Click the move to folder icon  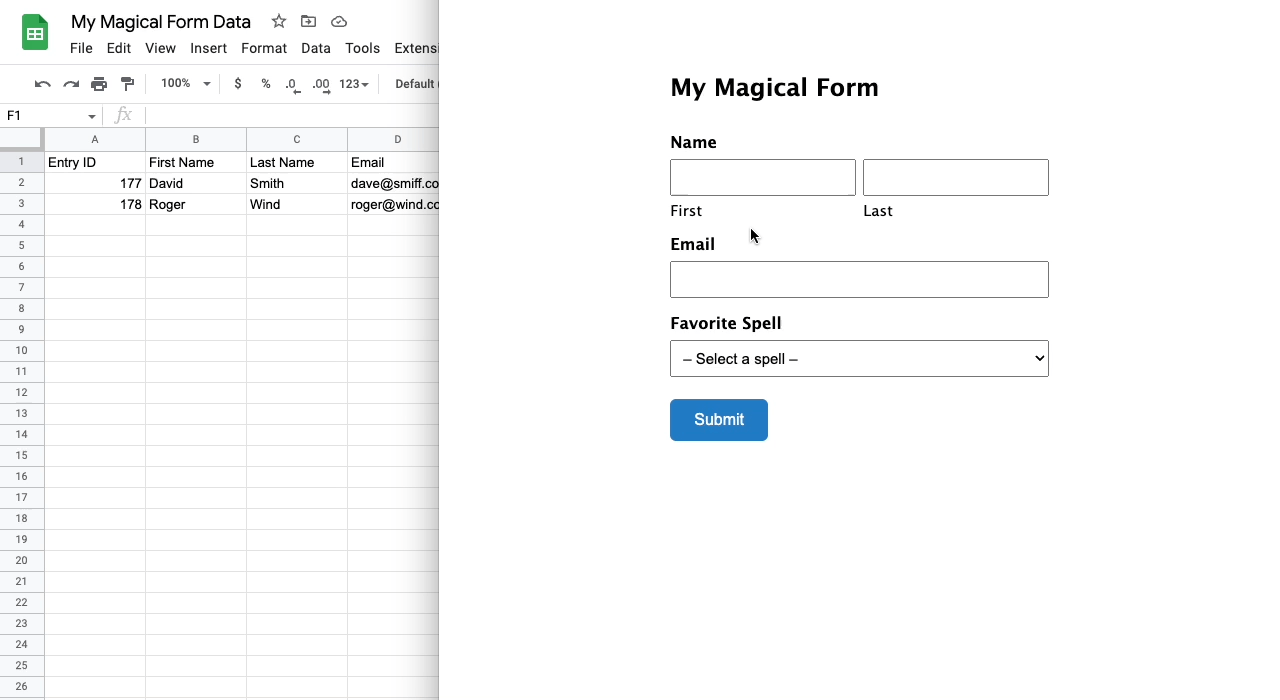308,21
